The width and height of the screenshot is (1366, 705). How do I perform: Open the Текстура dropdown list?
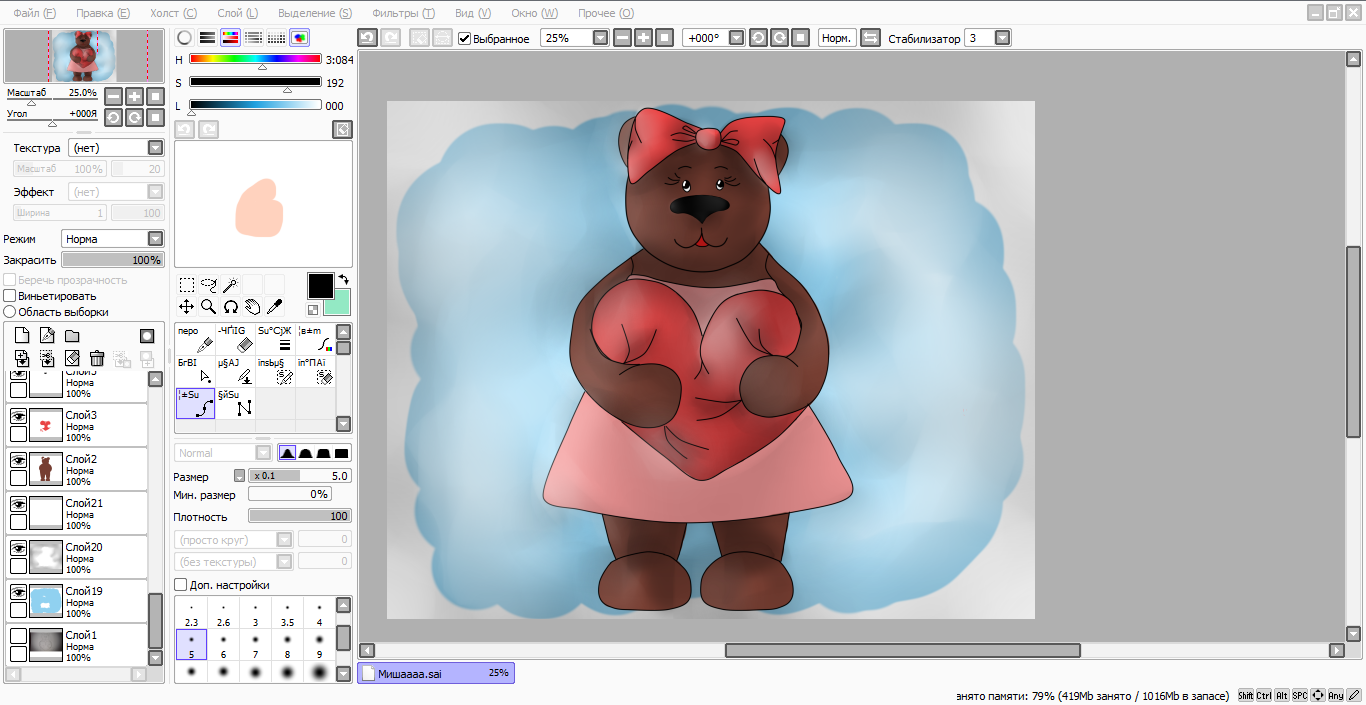[155, 148]
